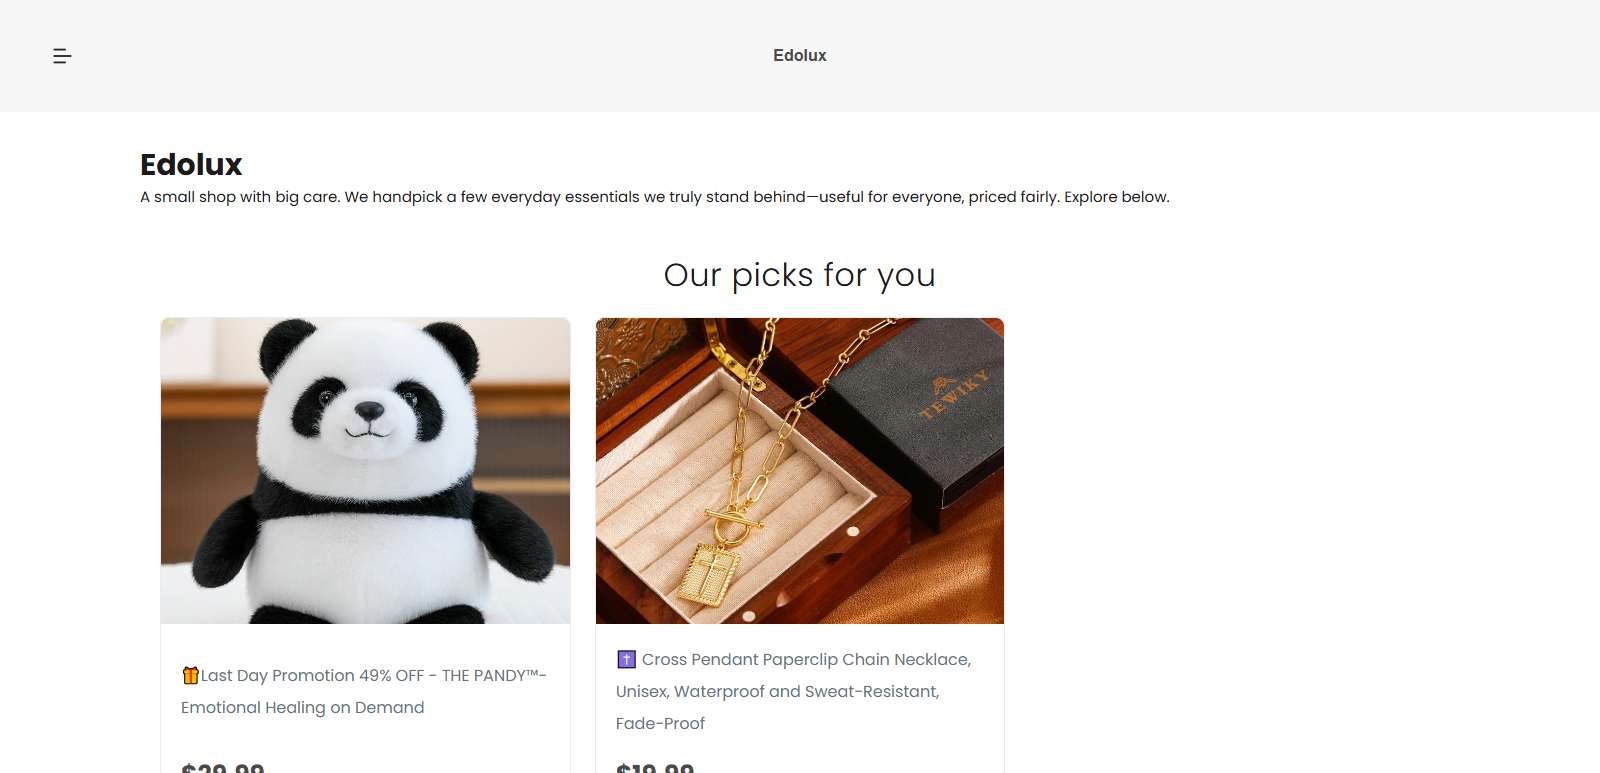Click the large bold Edolux page heading
Screen dimensions: 1600x773
coord(191,164)
